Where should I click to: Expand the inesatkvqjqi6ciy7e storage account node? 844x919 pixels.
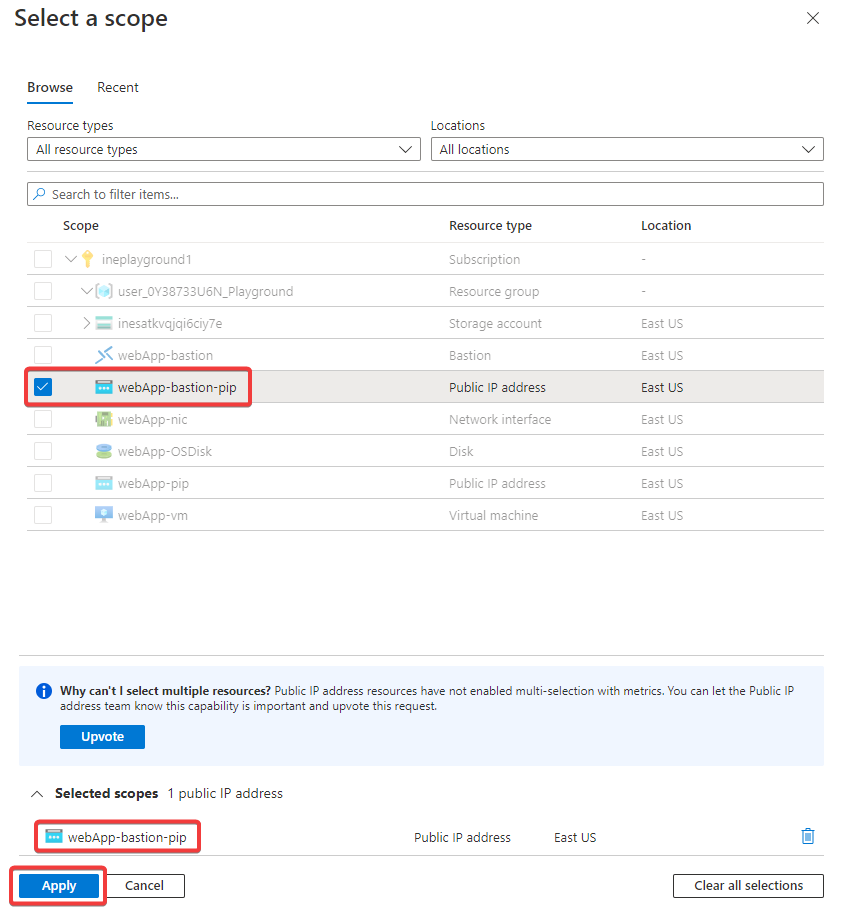[86, 323]
